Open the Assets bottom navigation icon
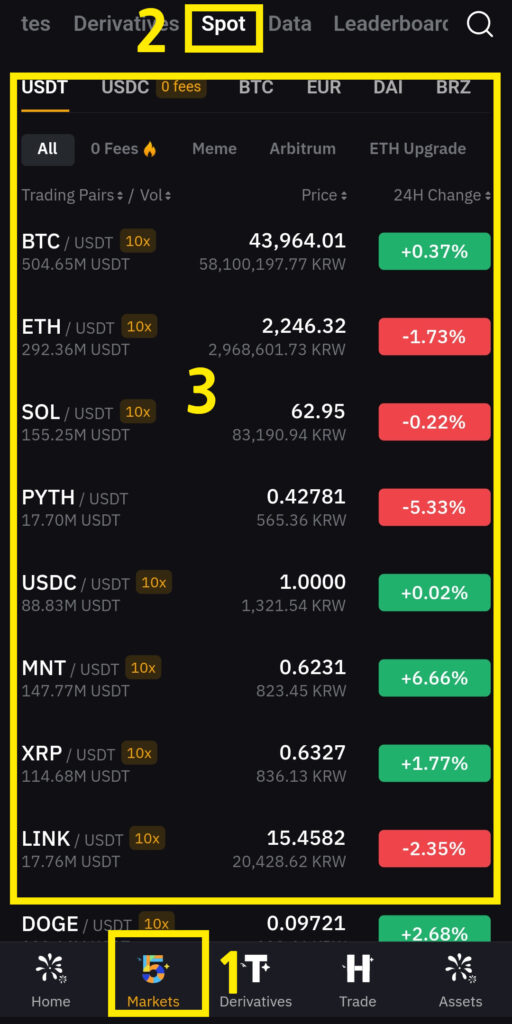 pyautogui.click(x=460, y=970)
